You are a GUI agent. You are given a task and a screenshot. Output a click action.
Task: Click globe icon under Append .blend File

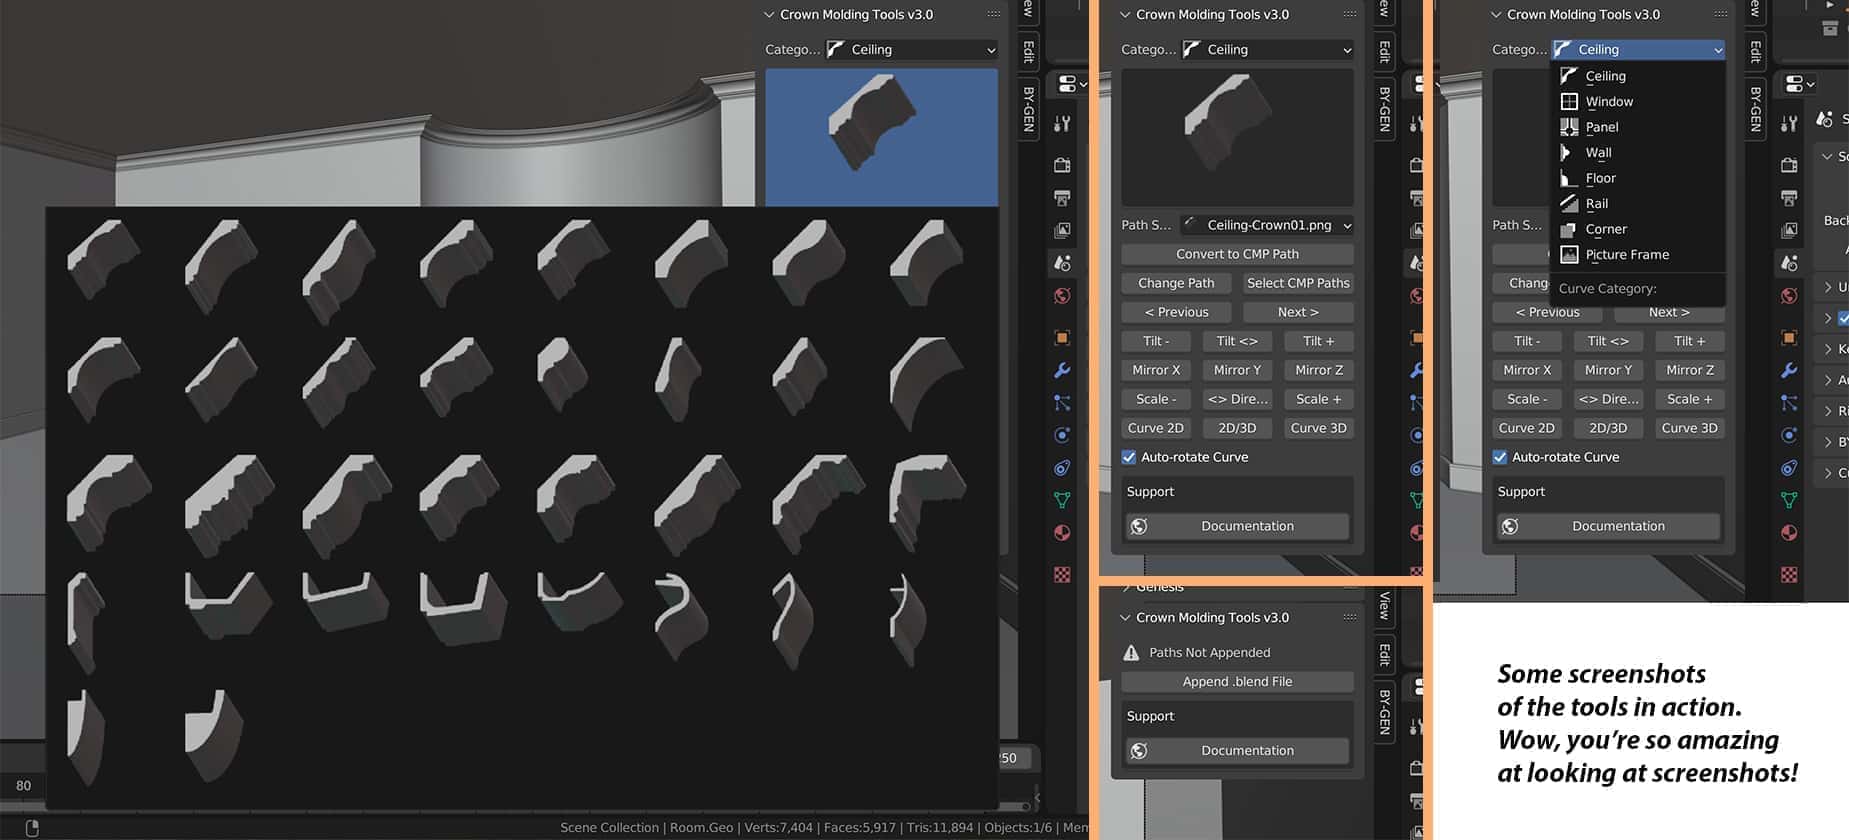[1138, 751]
